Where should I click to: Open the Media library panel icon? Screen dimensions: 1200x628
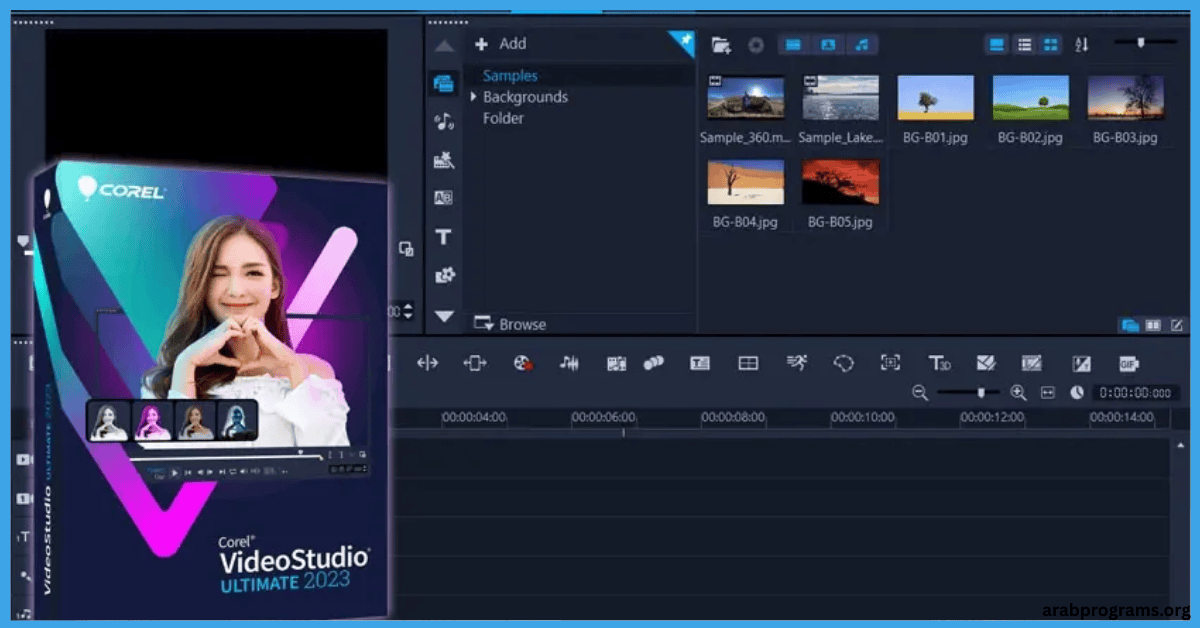443,83
